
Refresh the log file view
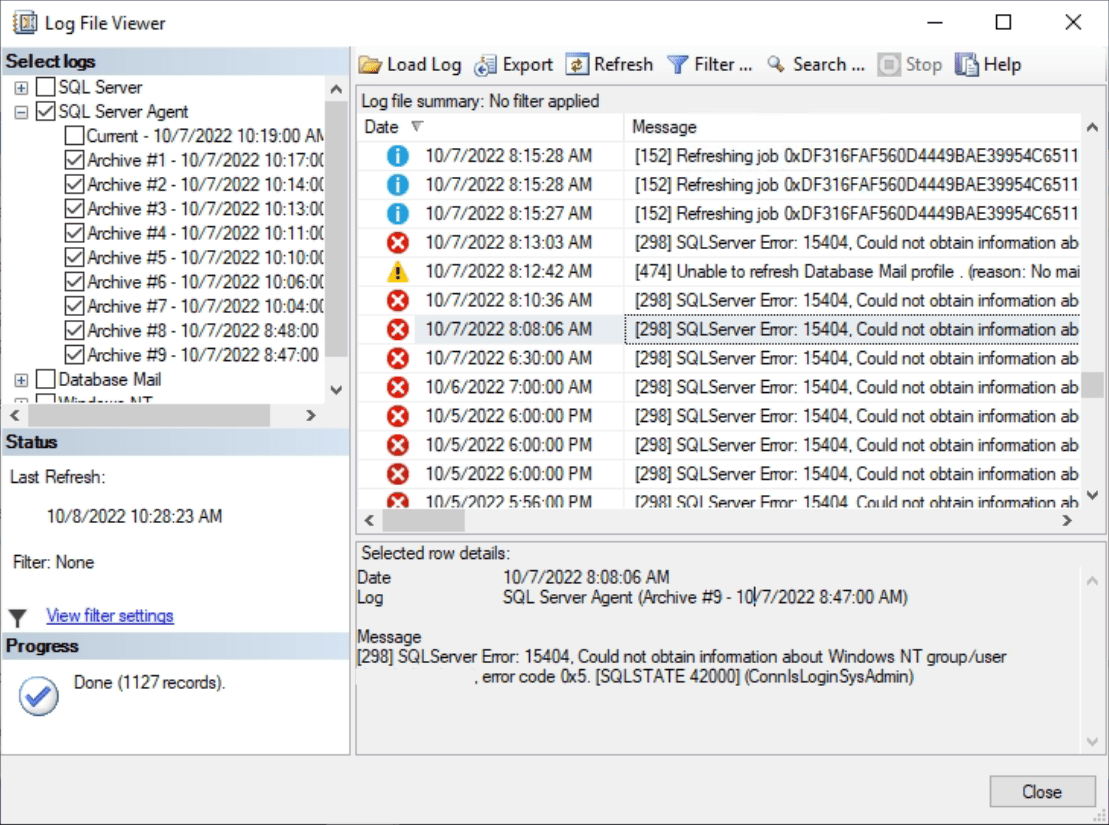point(612,64)
